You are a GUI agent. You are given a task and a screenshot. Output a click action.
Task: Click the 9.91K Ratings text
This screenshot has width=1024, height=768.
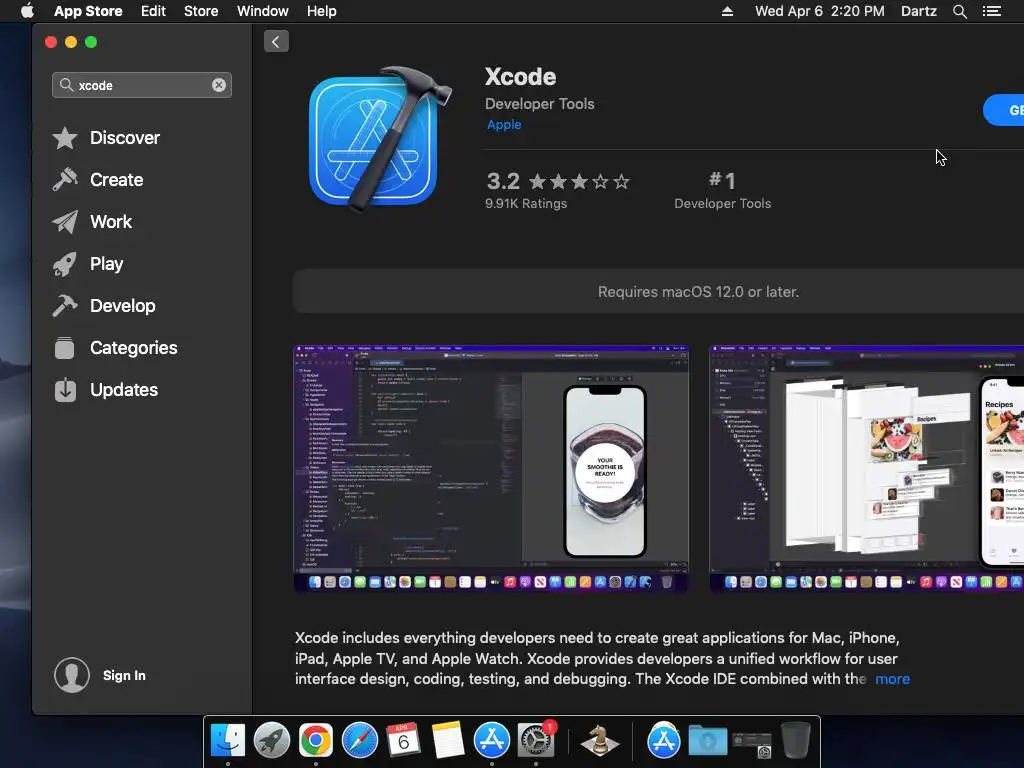coord(526,204)
